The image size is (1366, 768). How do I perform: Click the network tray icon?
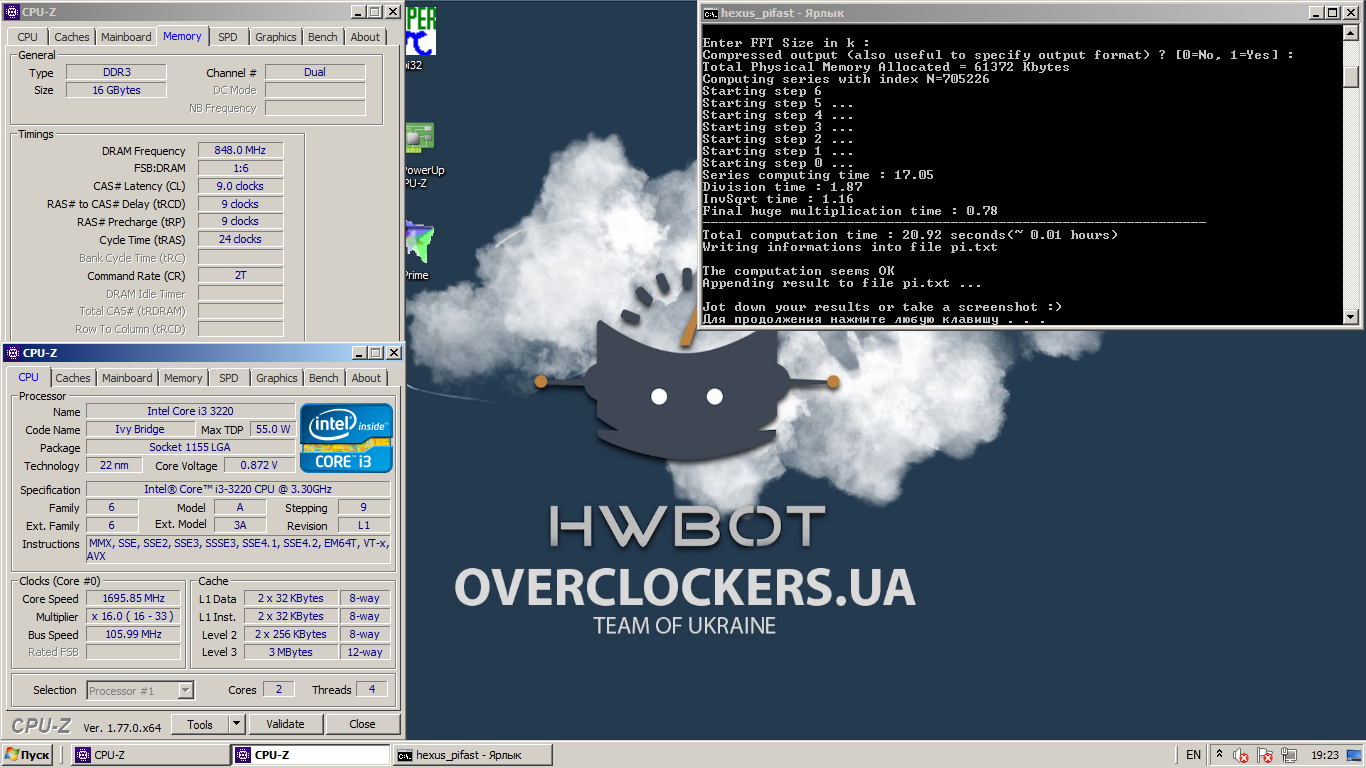[1289, 755]
